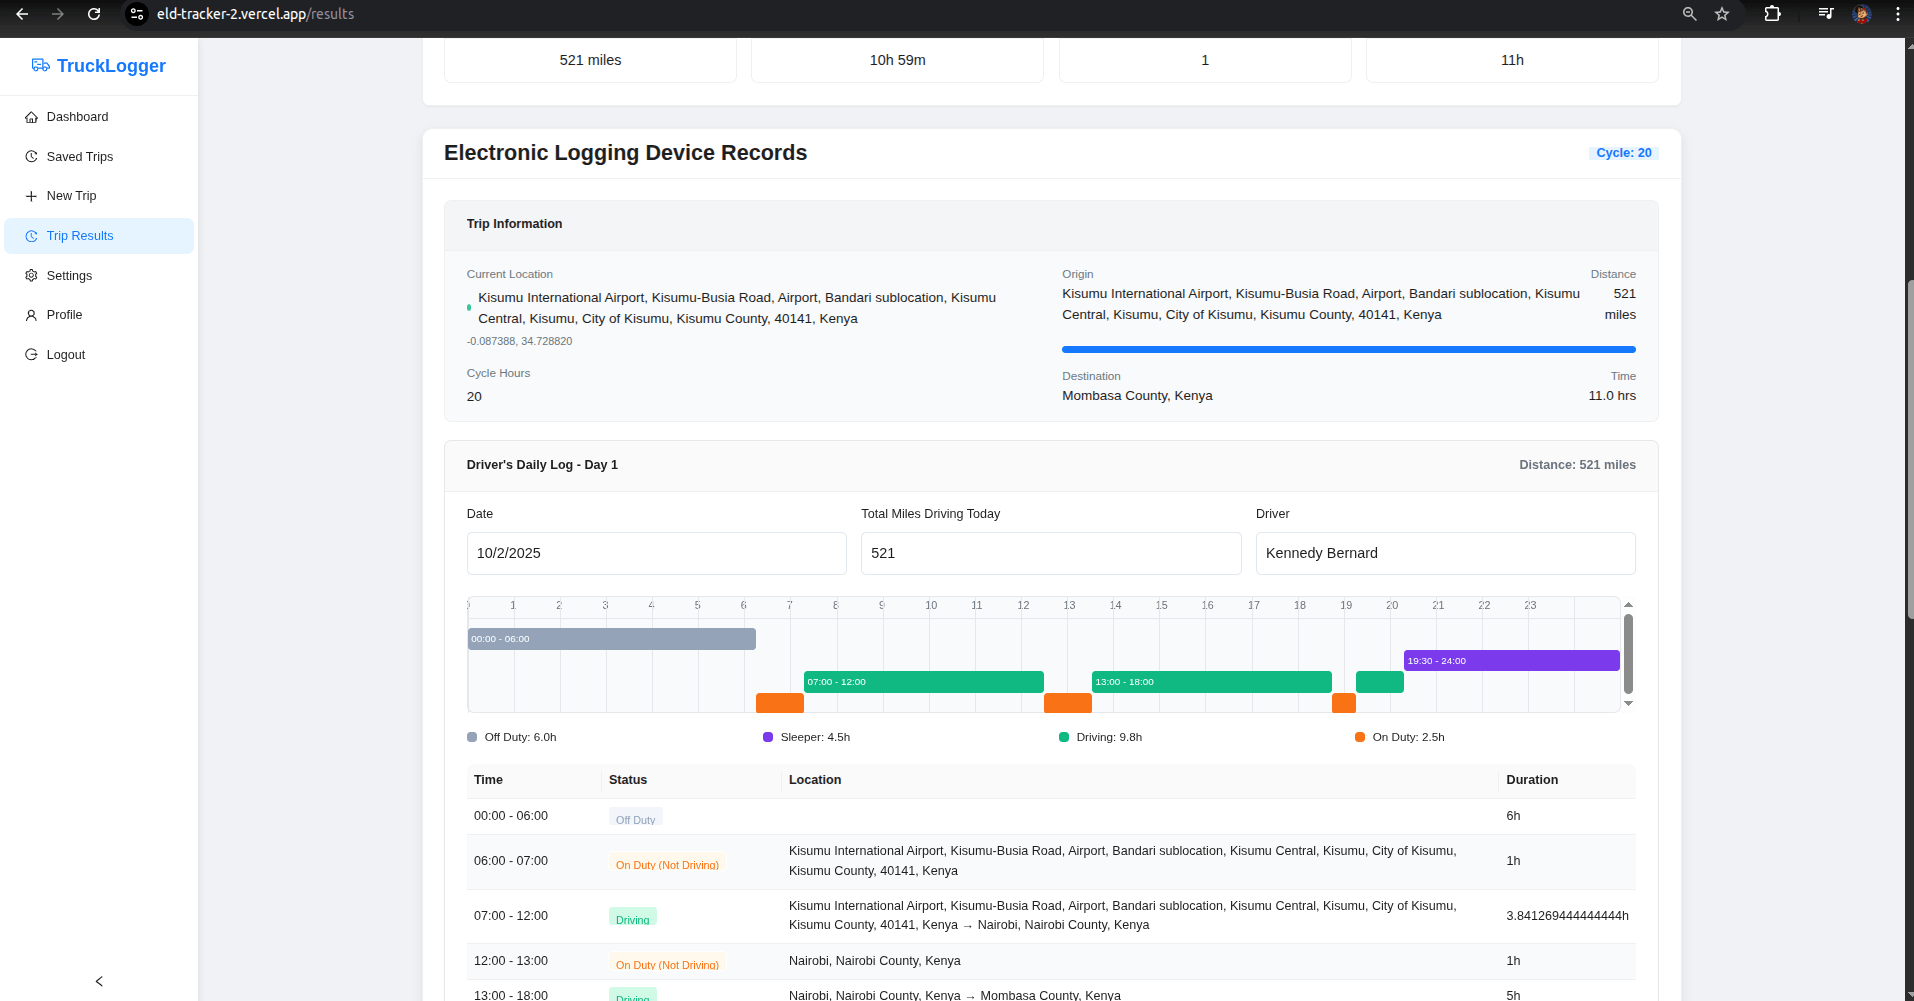1914x1001 pixels.
Task: Click the Trip Results clock icon
Action: click(31, 236)
